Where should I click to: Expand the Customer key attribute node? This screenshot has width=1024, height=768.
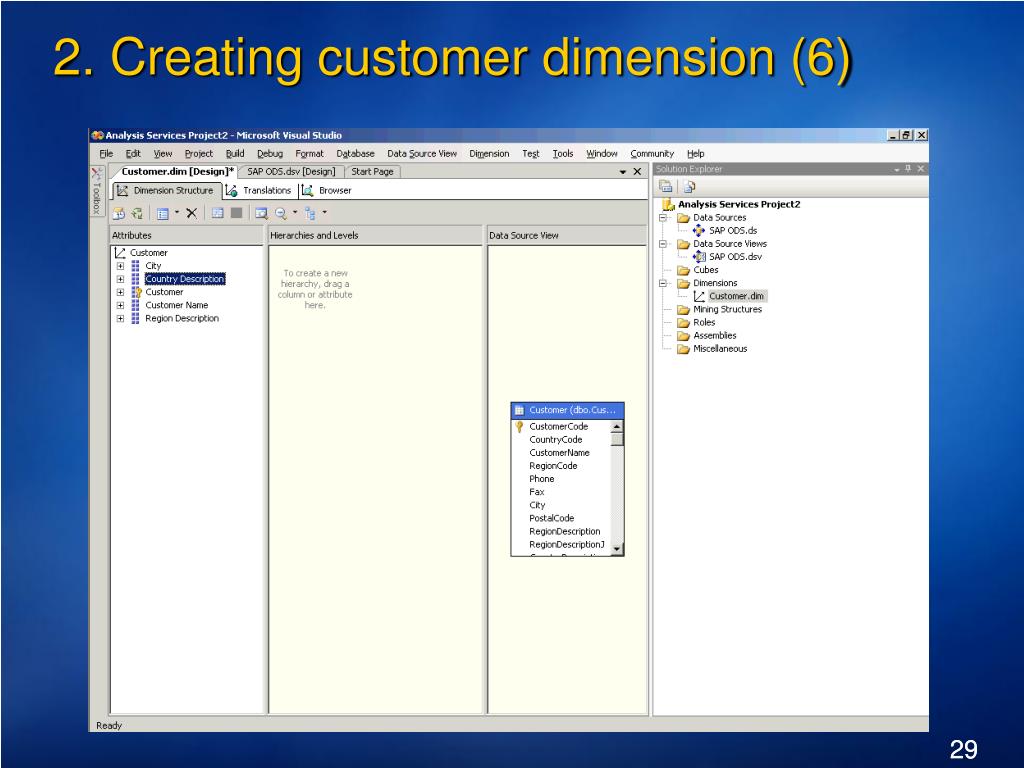coord(120,292)
